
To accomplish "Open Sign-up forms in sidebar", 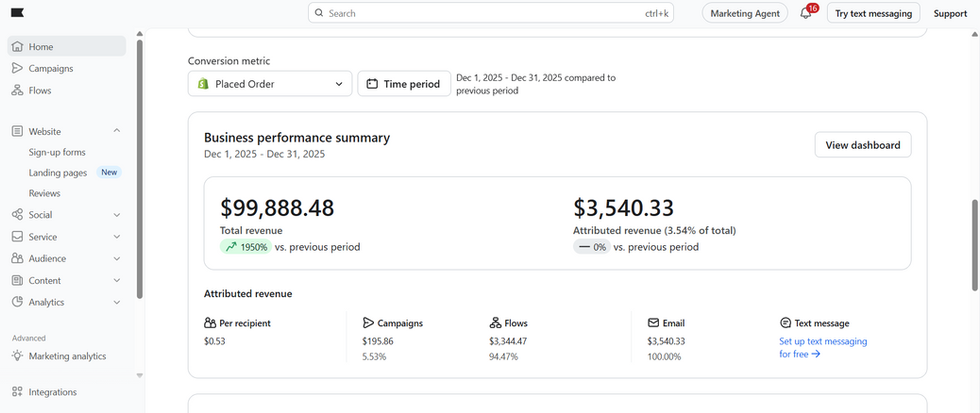I will [x=57, y=152].
